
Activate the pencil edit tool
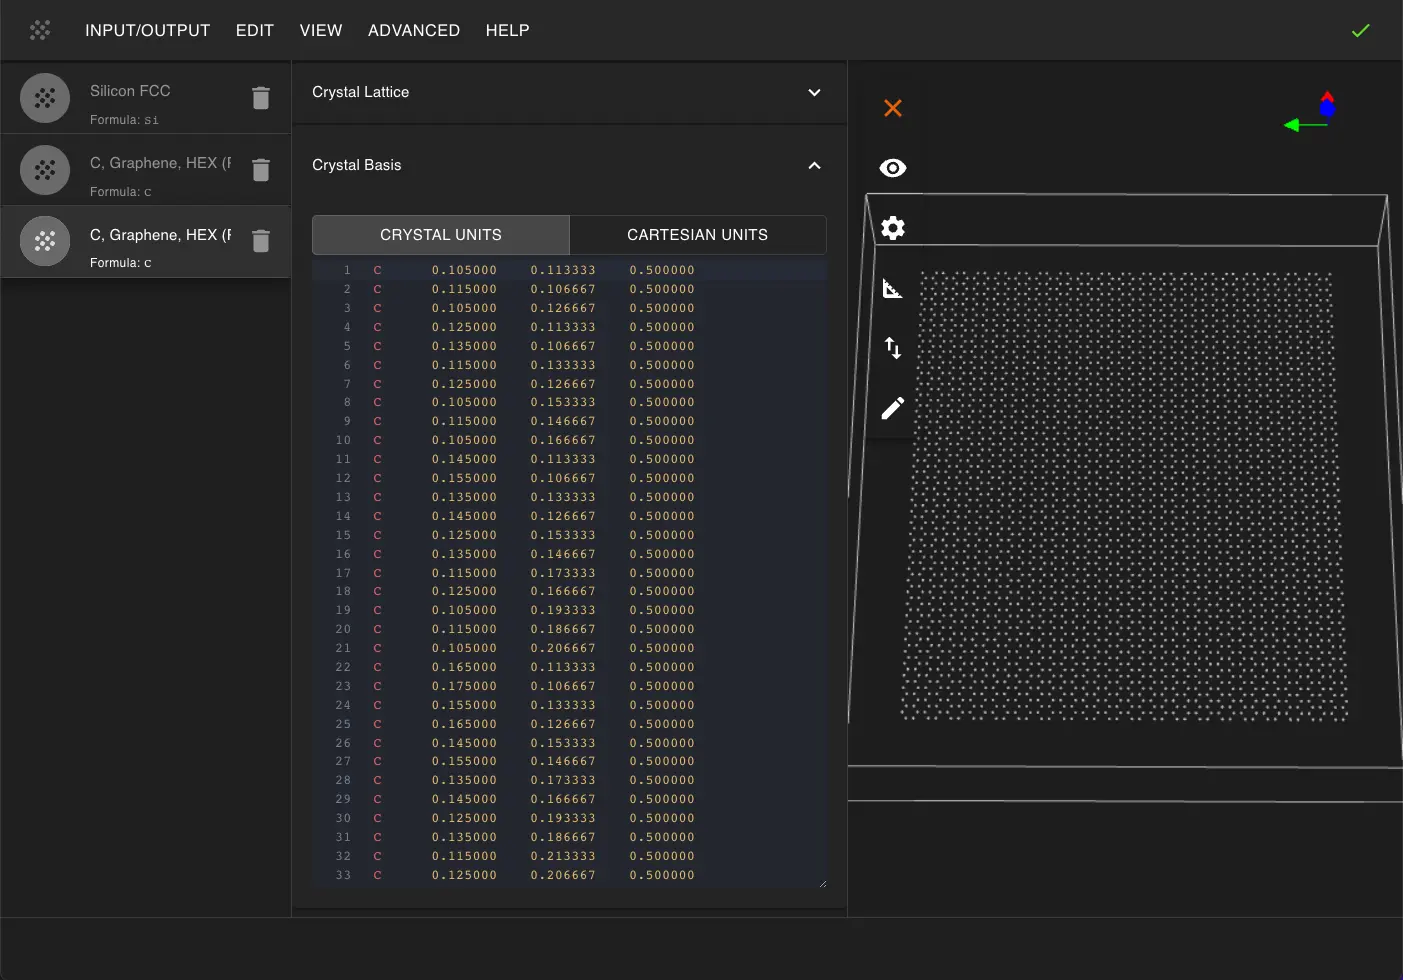(893, 408)
